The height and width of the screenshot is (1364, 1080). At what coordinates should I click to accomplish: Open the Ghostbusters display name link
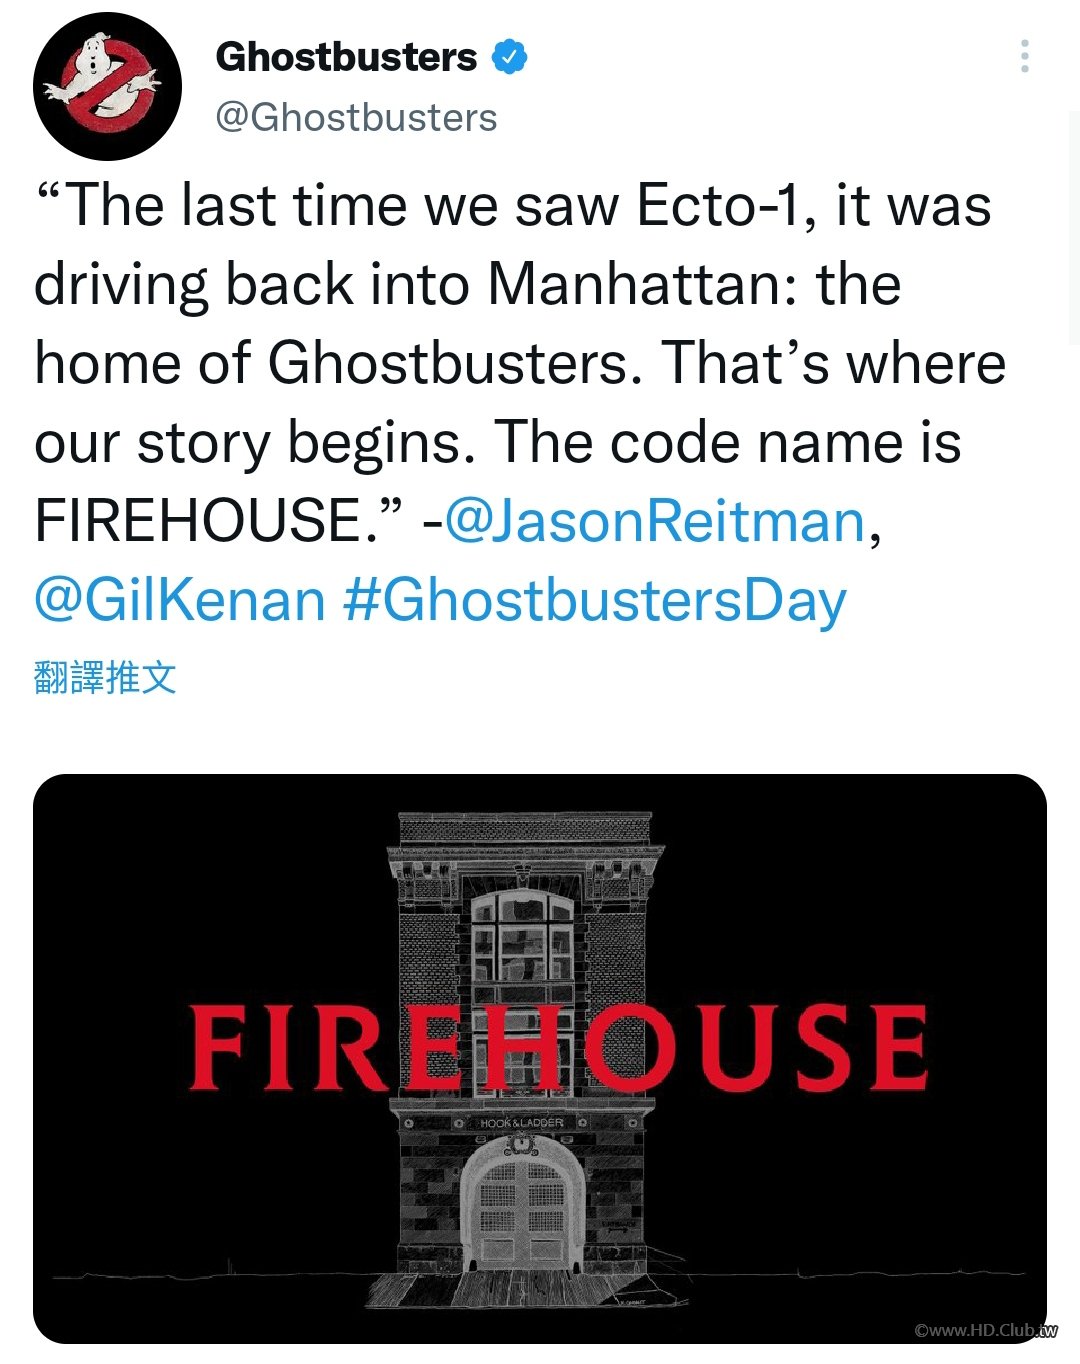click(x=346, y=57)
